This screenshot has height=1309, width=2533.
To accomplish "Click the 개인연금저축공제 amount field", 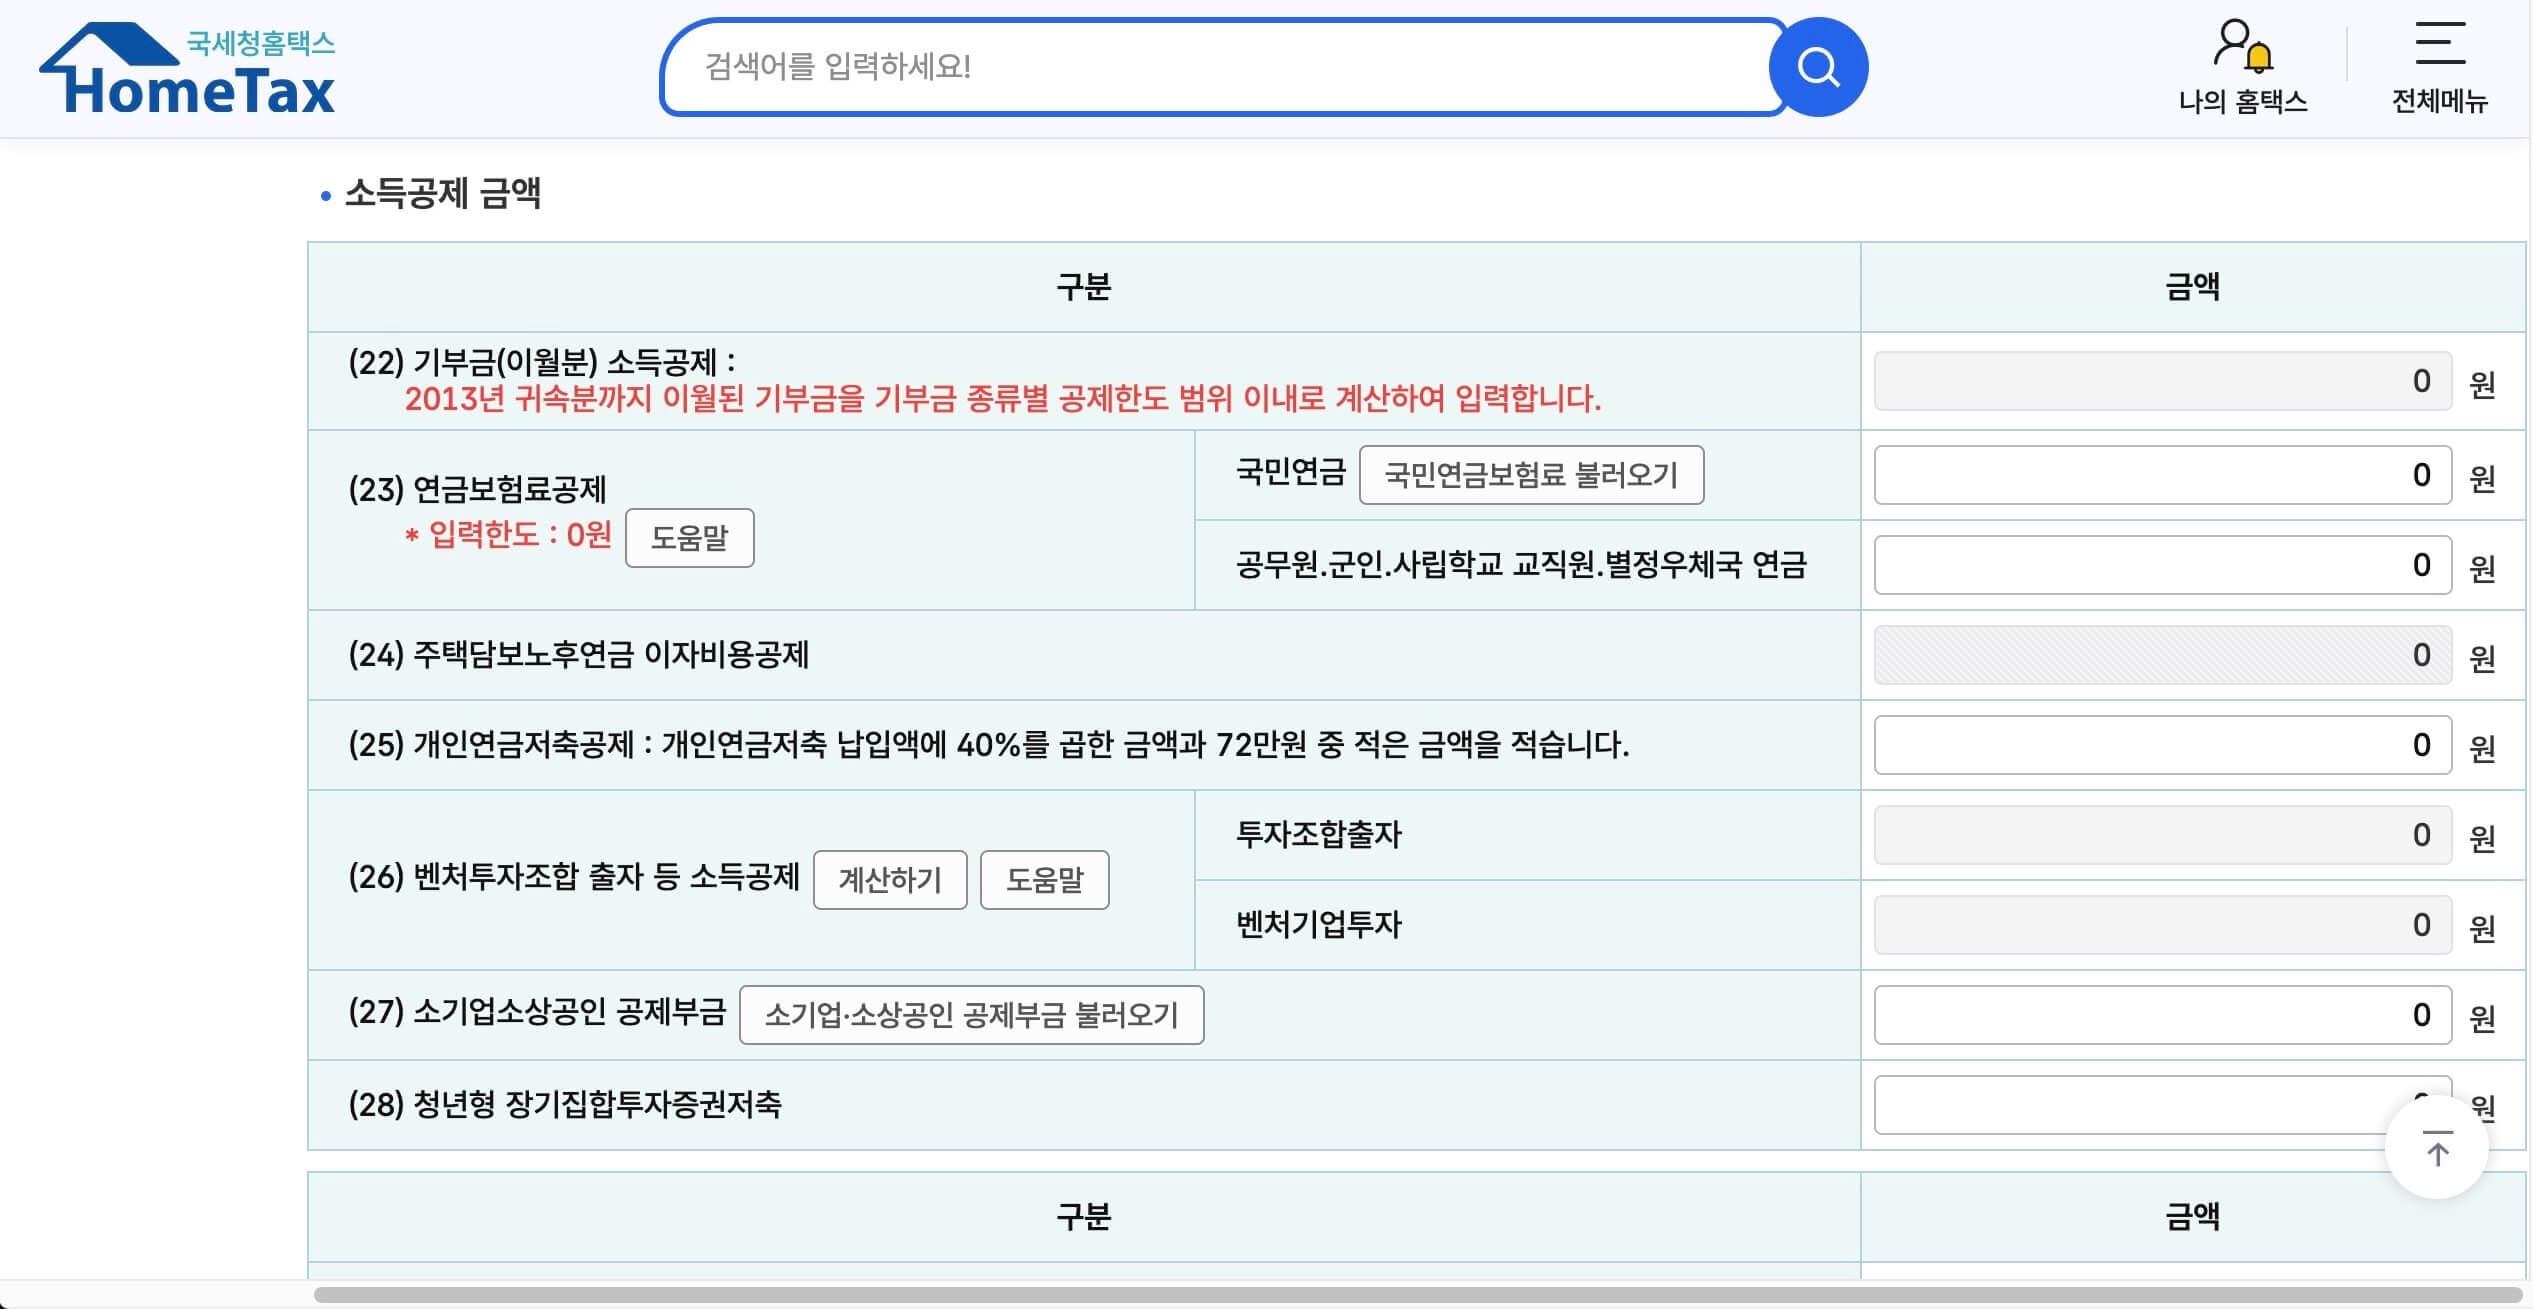I will coord(2160,744).
